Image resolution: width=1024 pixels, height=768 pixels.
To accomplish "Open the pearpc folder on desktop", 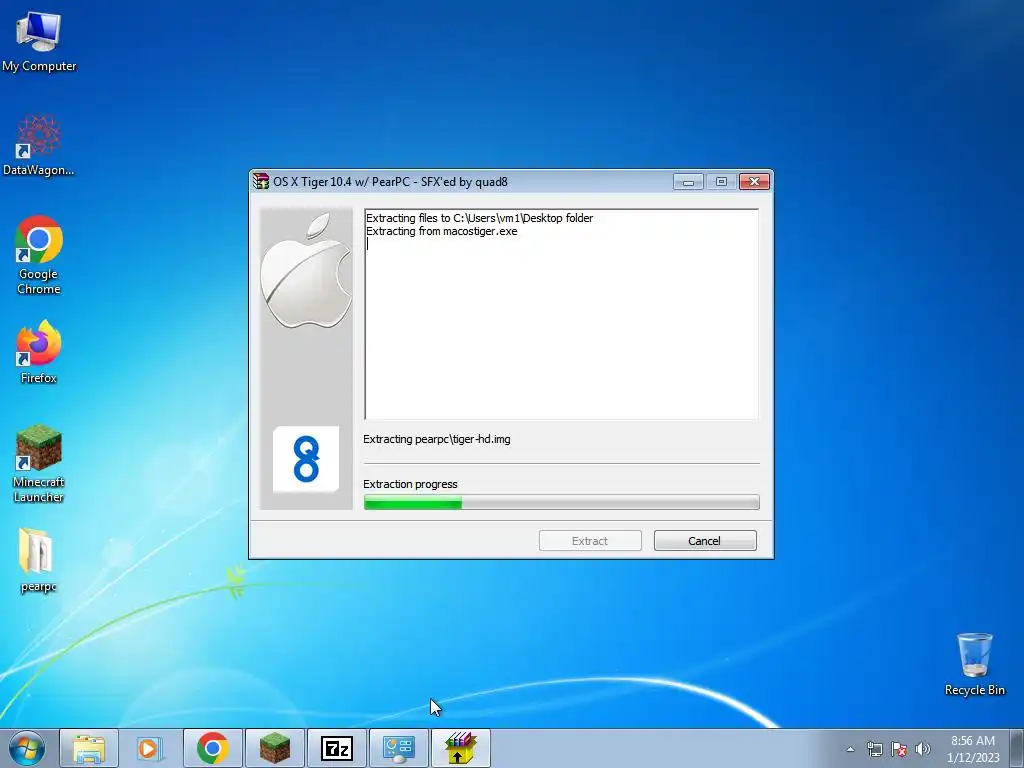I will 39,560.
